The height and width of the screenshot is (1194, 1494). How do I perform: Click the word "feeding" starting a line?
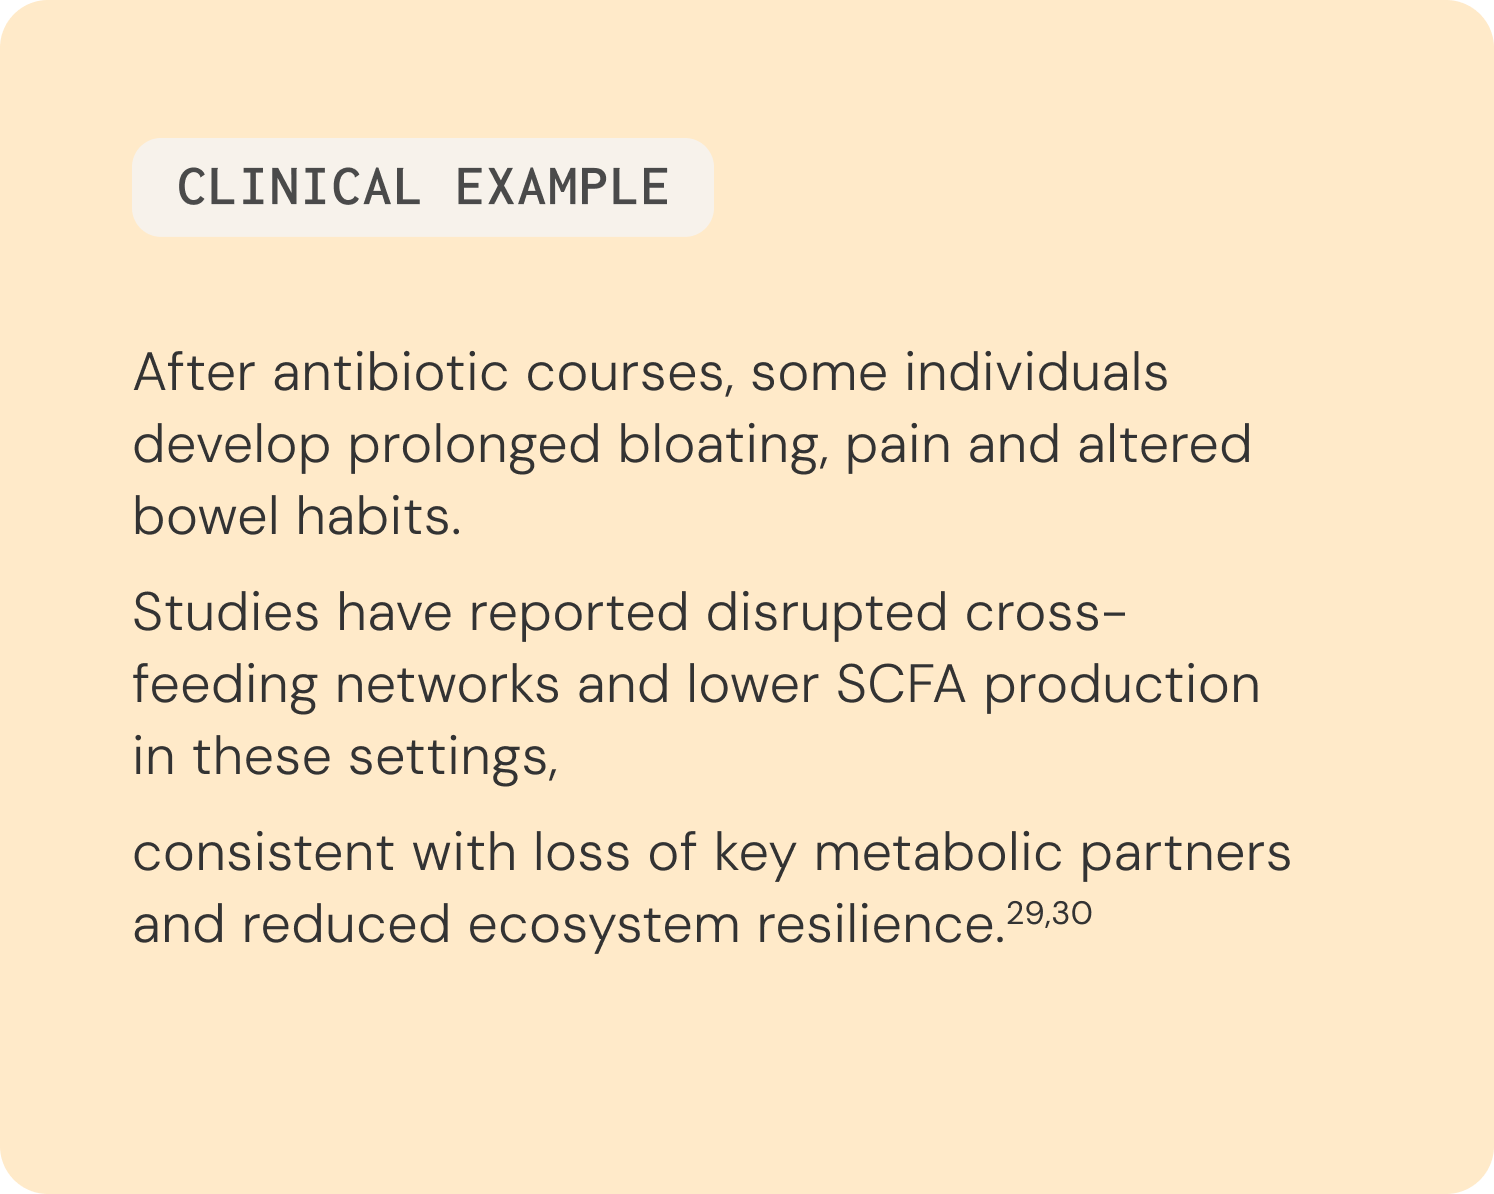coord(225,685)
